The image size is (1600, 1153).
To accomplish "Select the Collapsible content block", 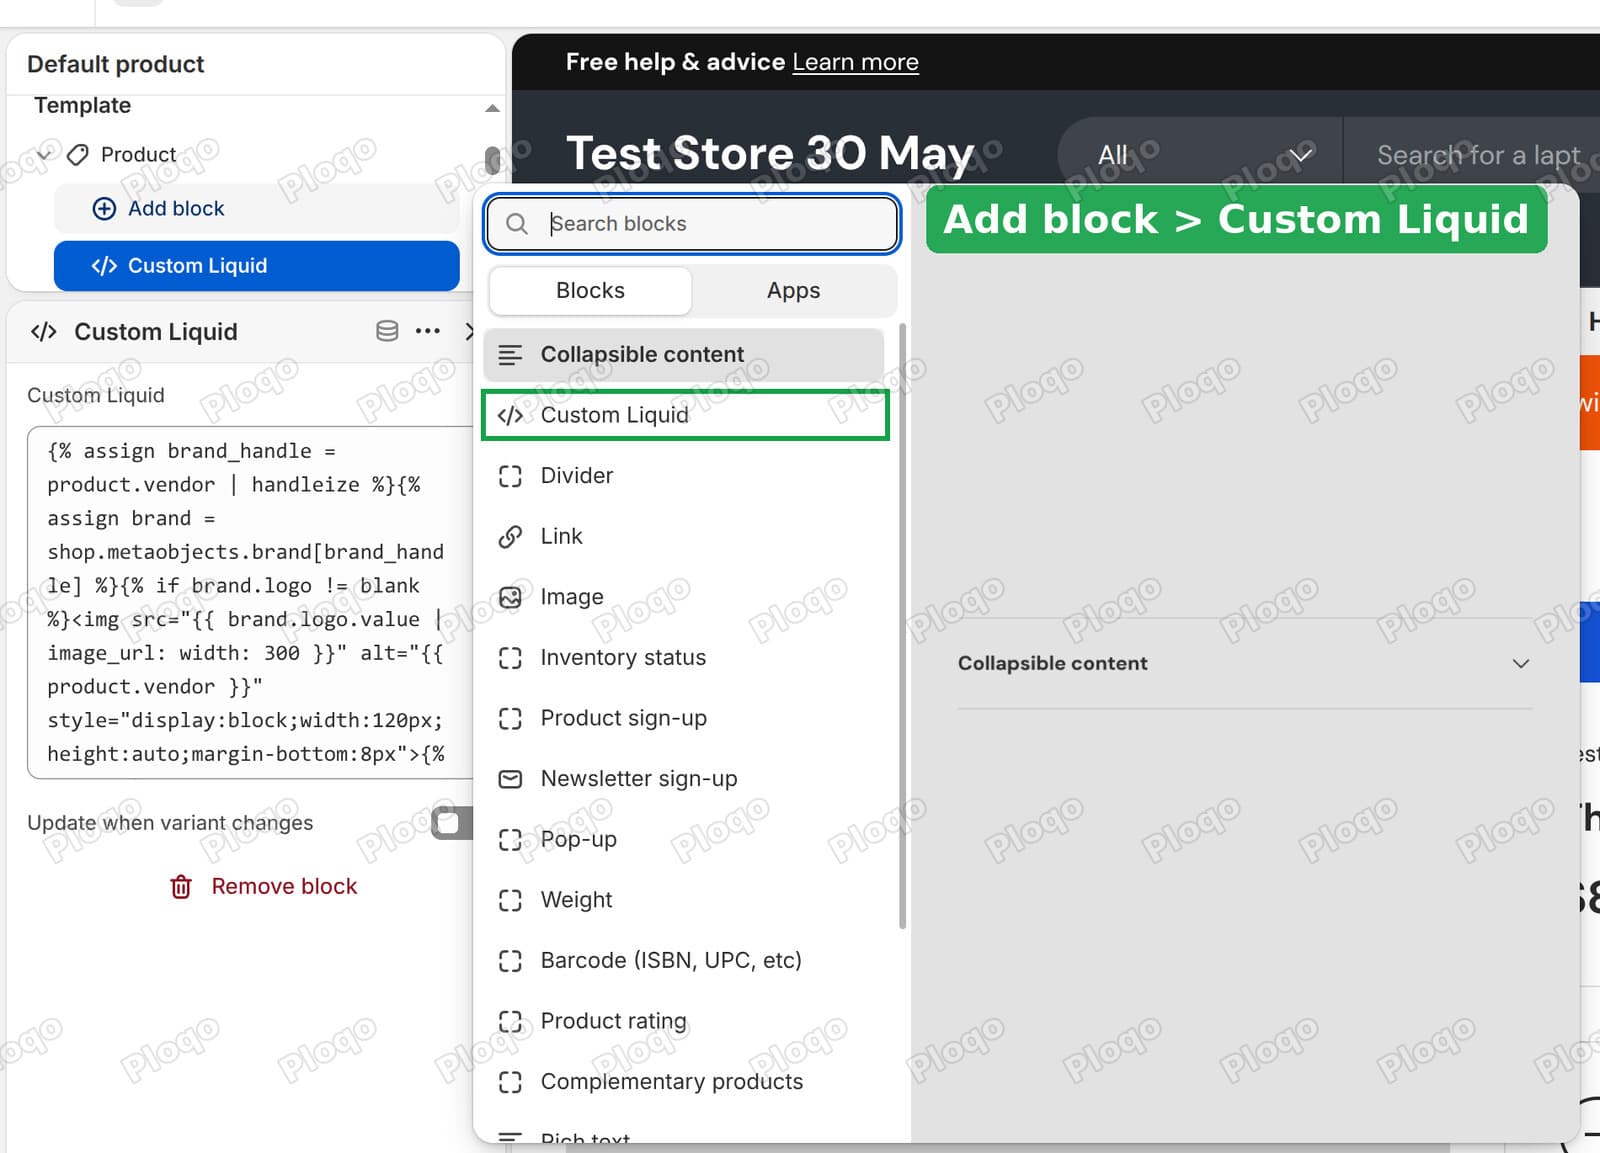I will (x=684, y=354).
